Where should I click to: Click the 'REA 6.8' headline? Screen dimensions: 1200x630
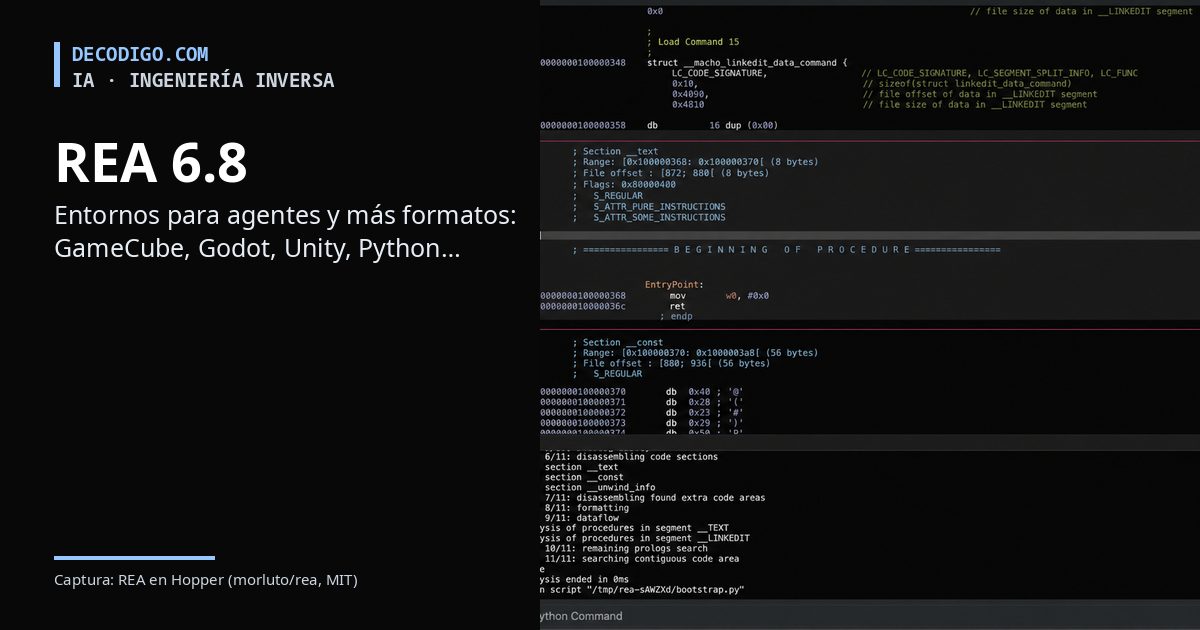(151, 163)
